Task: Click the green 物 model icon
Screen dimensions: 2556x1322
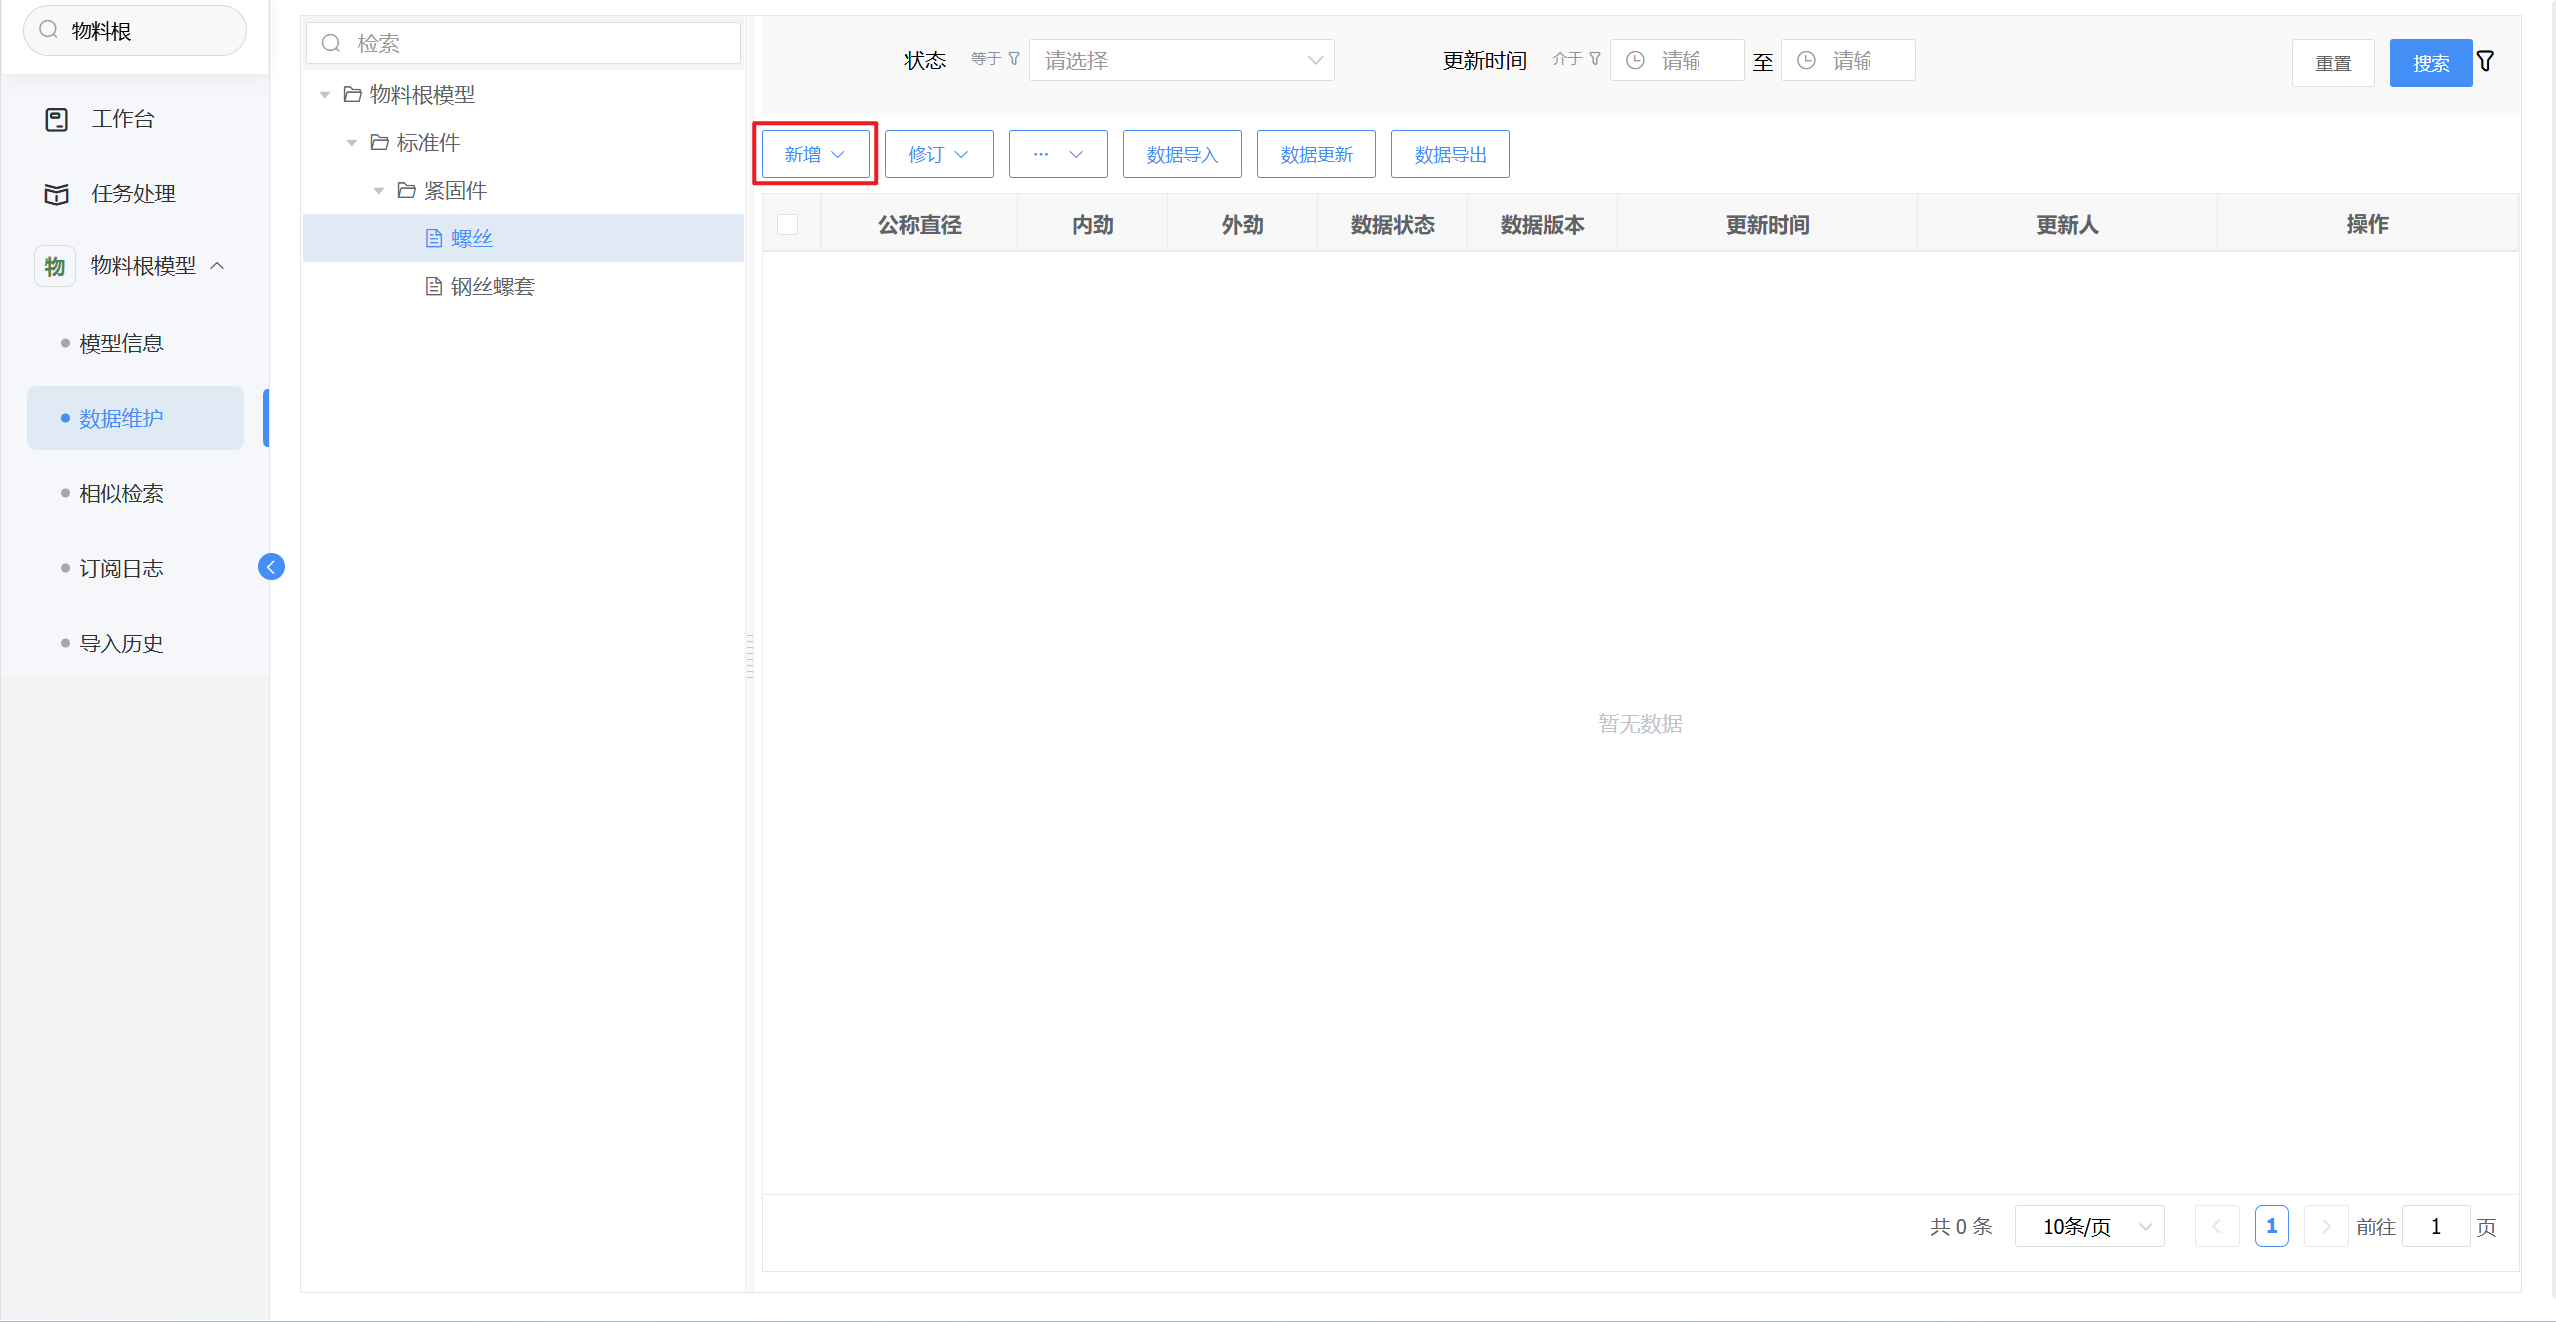Action: (x=55, y=266)
